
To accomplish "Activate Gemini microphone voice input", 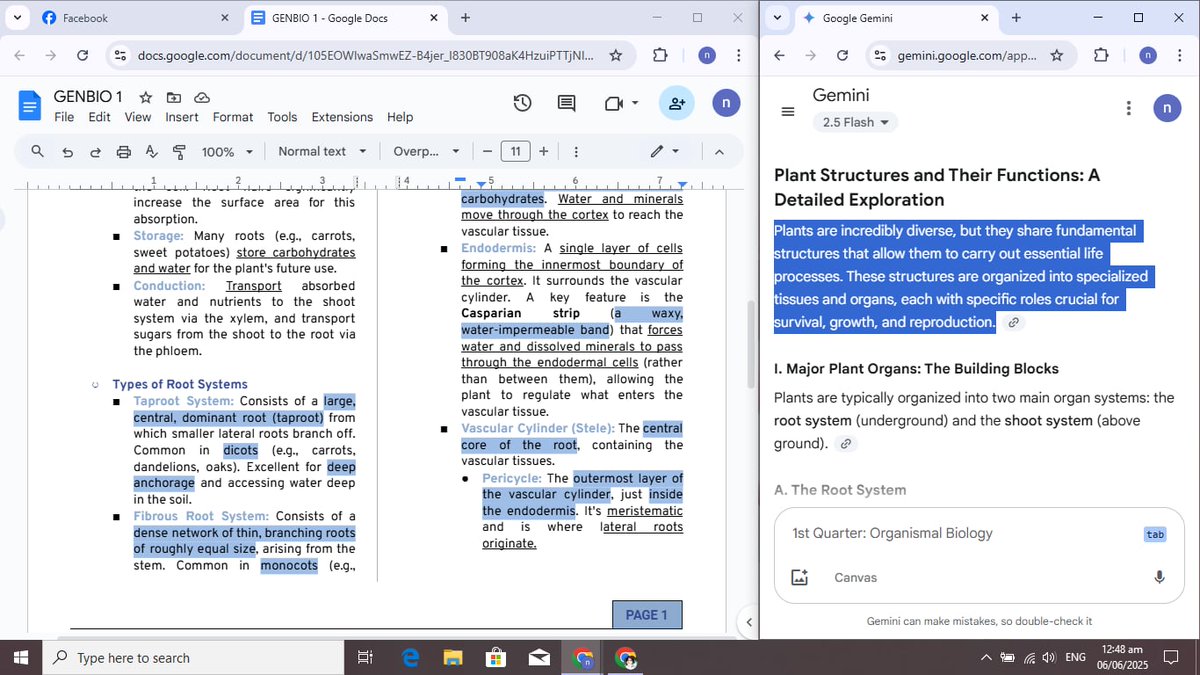I will click(x=1159, y=577).
